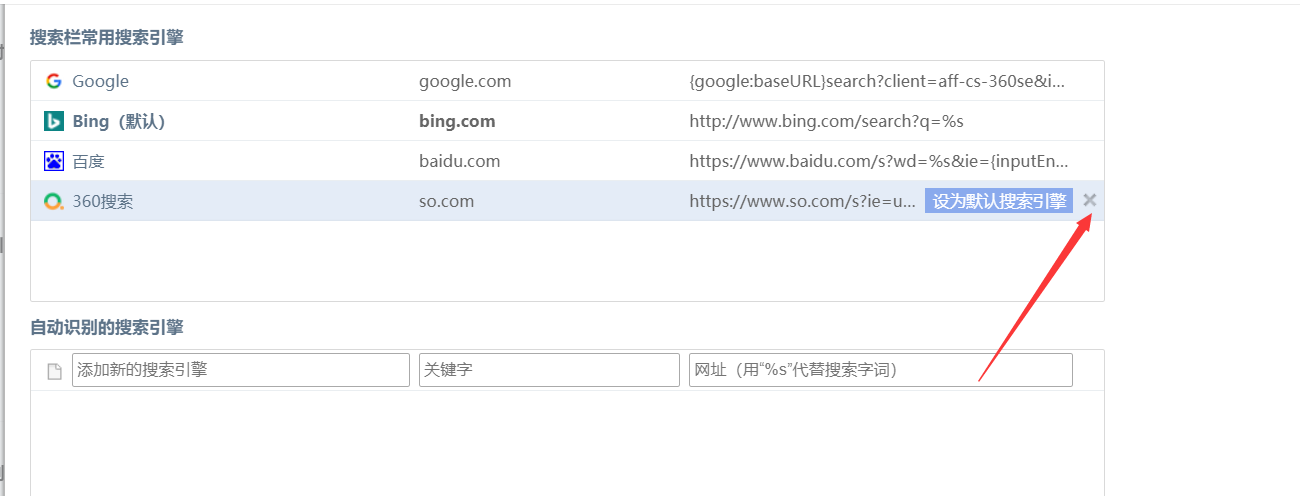Viewport: 1300px width, 496px height.
Task: Remove 360搜索 with the X button
Action: click(1090, 200)
